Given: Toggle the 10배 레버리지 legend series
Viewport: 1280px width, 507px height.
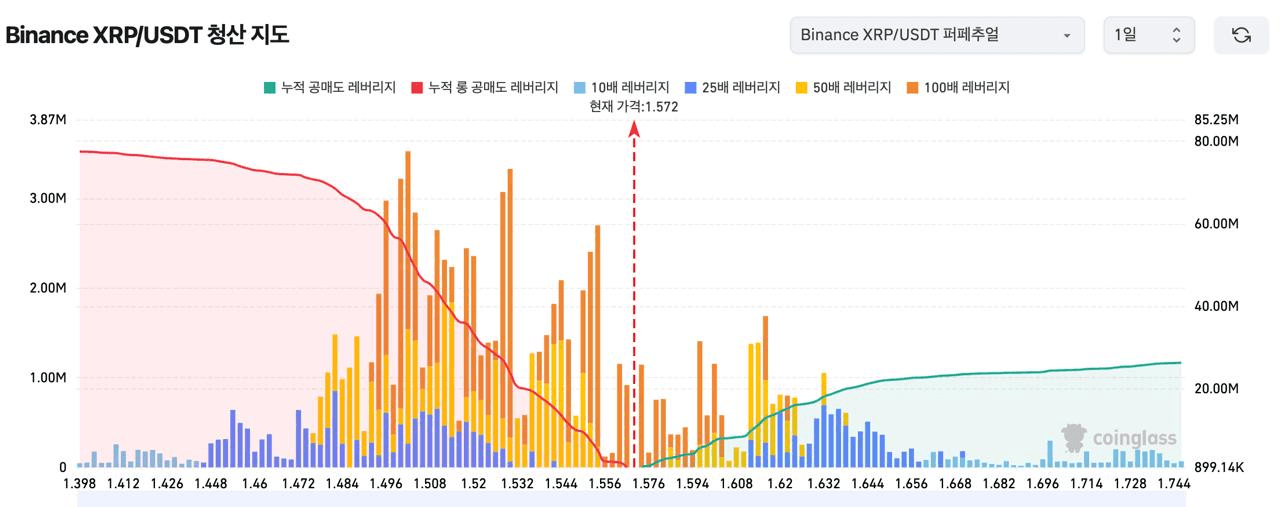Looking at the screenshot, I should [x=624, y=87].
